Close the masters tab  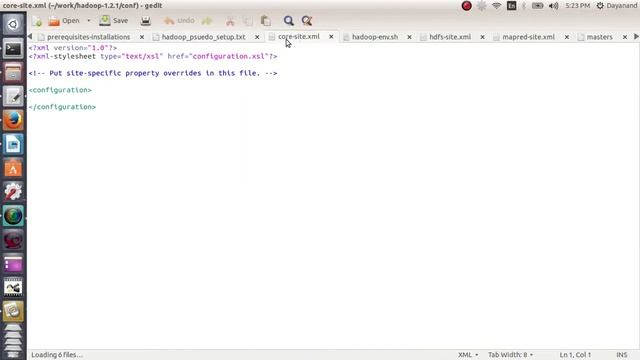(x=625, y=37)
